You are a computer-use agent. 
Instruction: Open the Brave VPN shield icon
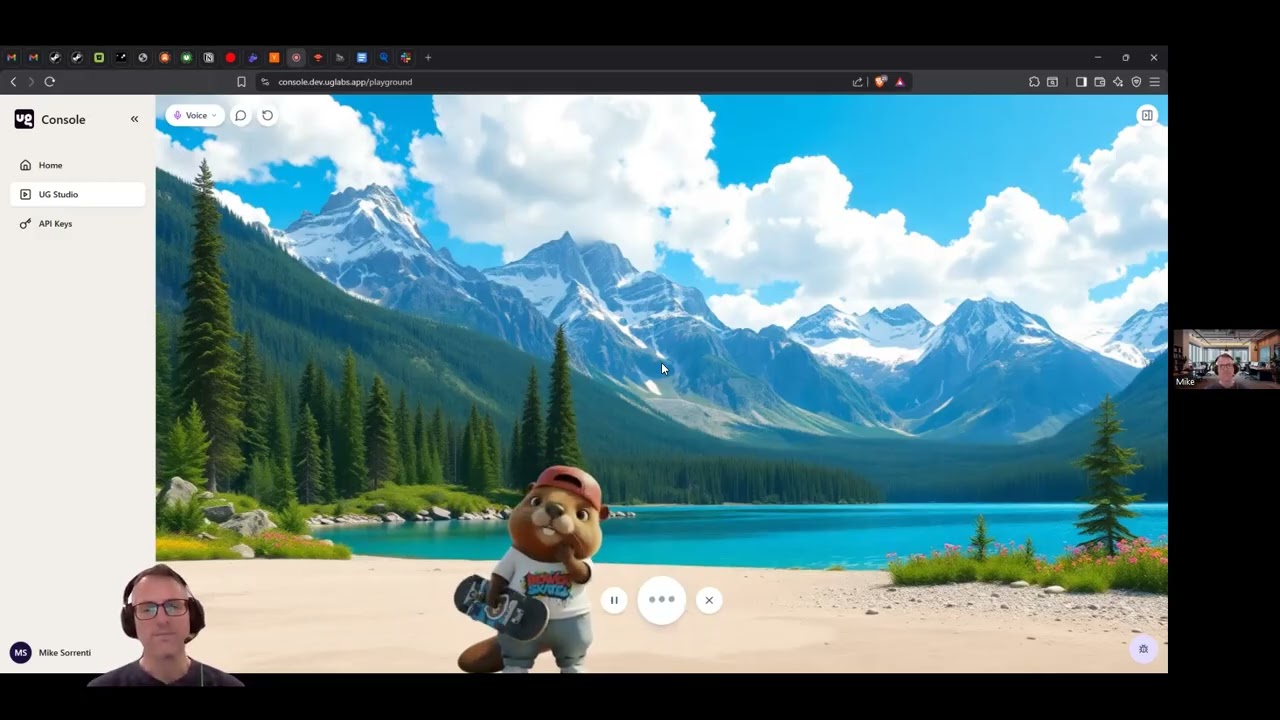pos(1136,82)
